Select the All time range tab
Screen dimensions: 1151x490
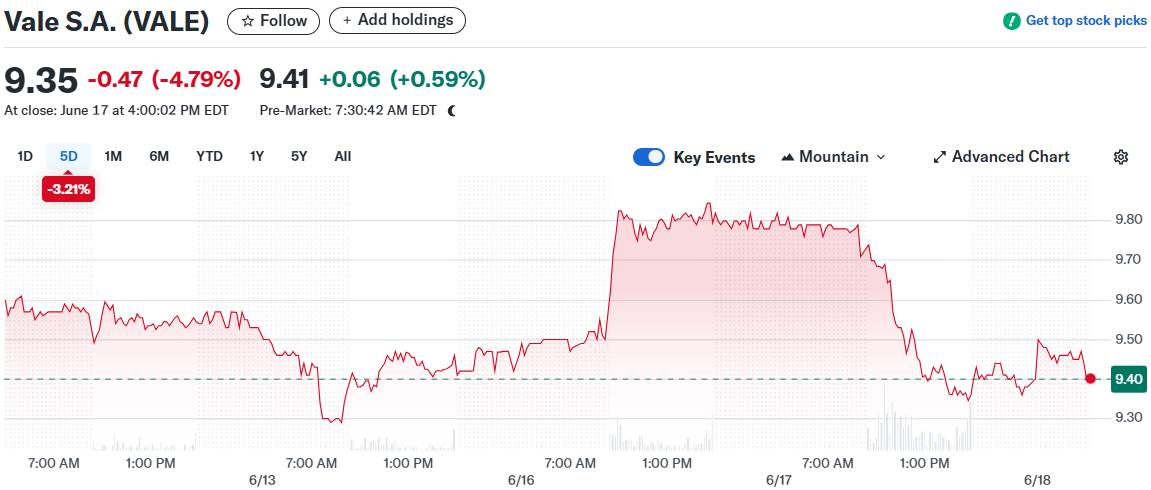[x=343, y=156]
